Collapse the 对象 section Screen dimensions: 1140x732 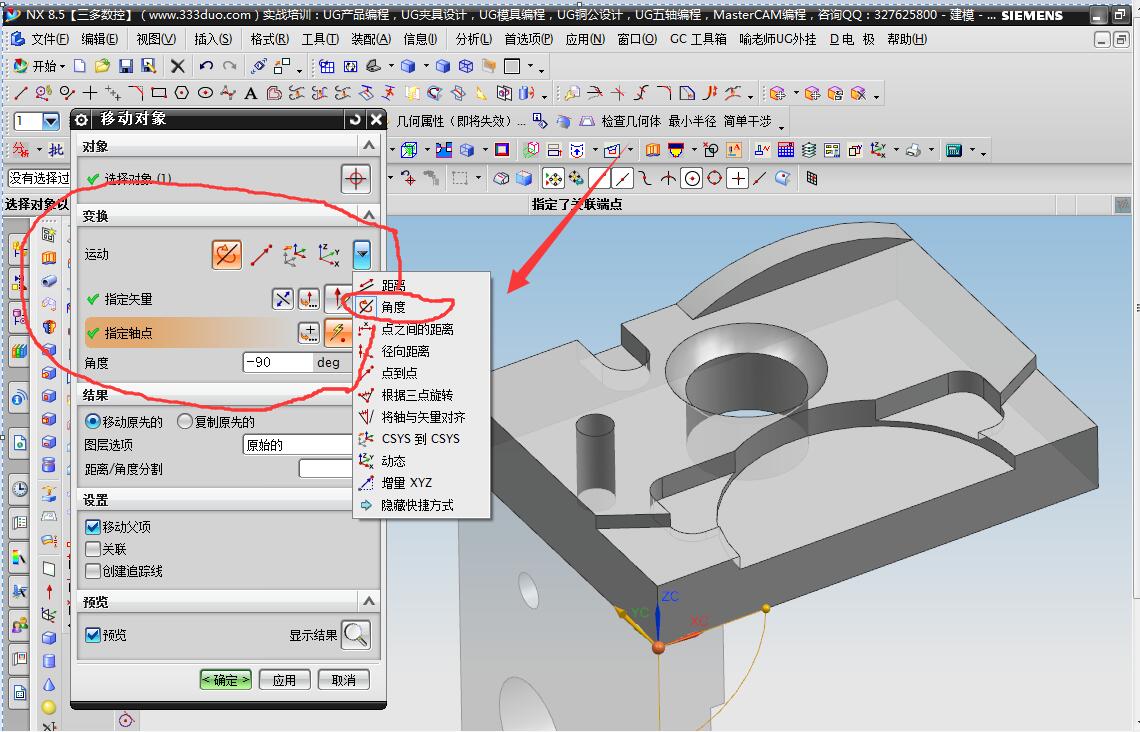(369, 146)
